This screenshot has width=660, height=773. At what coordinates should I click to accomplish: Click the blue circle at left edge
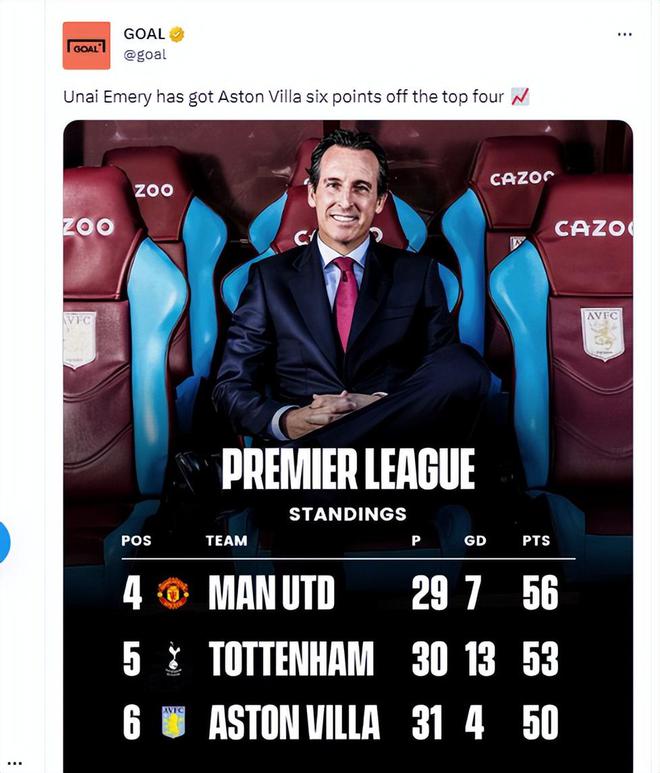coord(4,542)
